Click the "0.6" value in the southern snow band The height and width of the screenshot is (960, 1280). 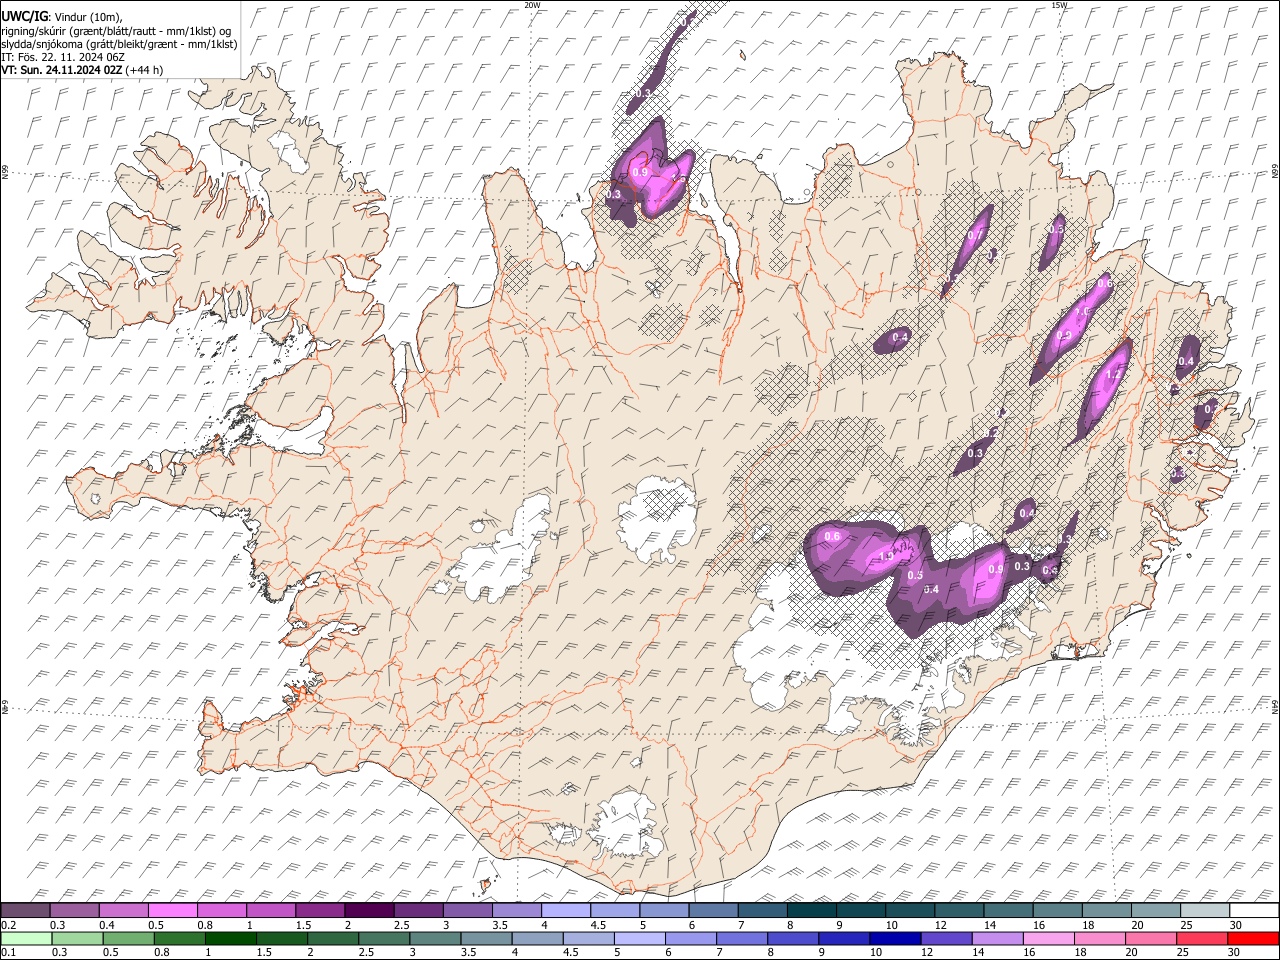(x=832, y=537)
